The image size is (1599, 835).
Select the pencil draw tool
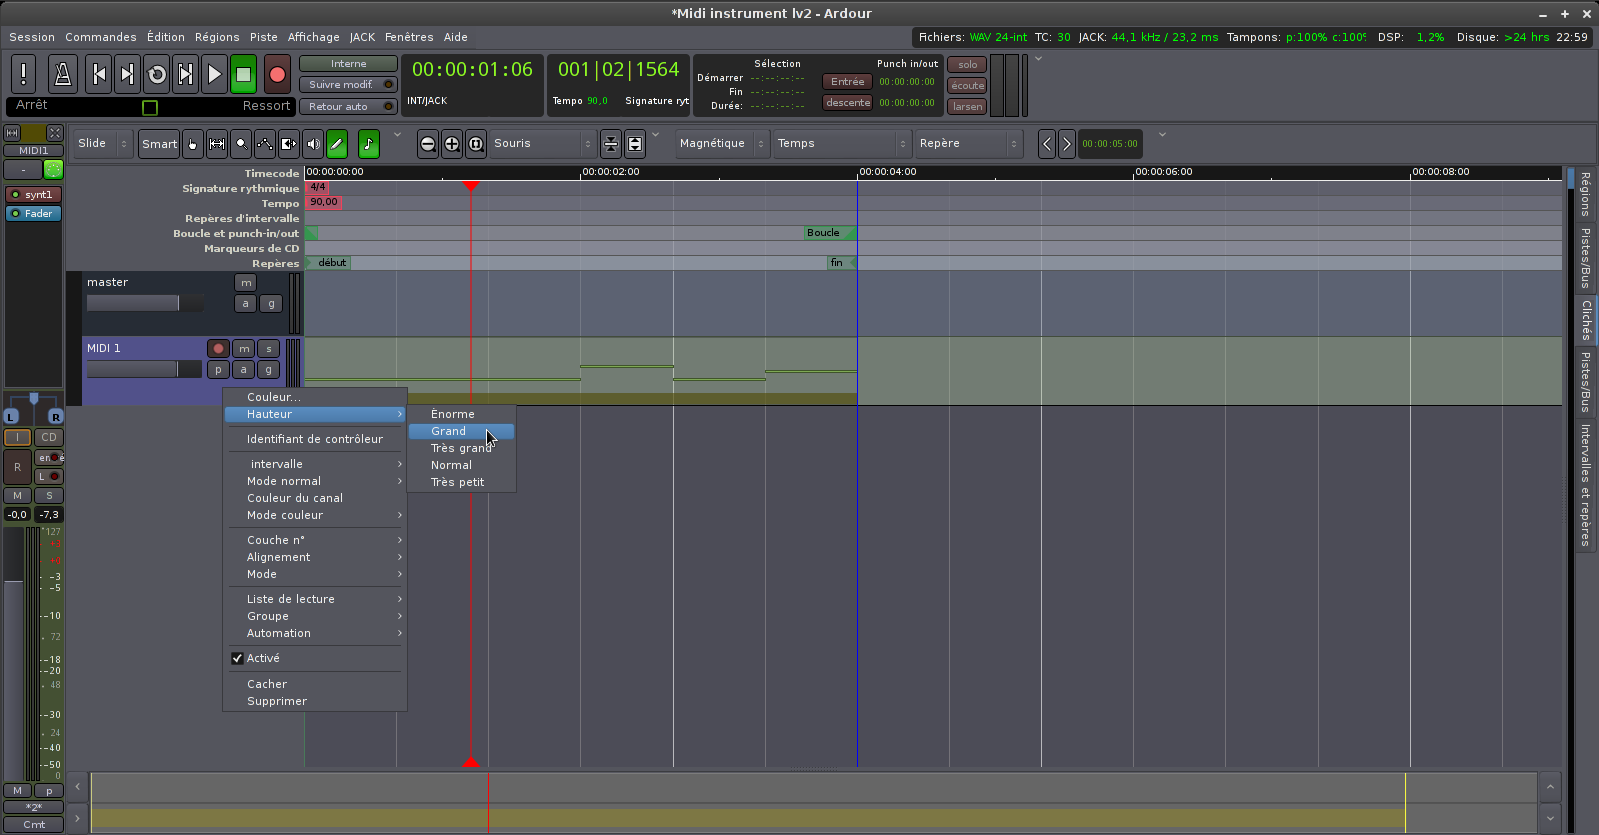(x=337, y=144)
